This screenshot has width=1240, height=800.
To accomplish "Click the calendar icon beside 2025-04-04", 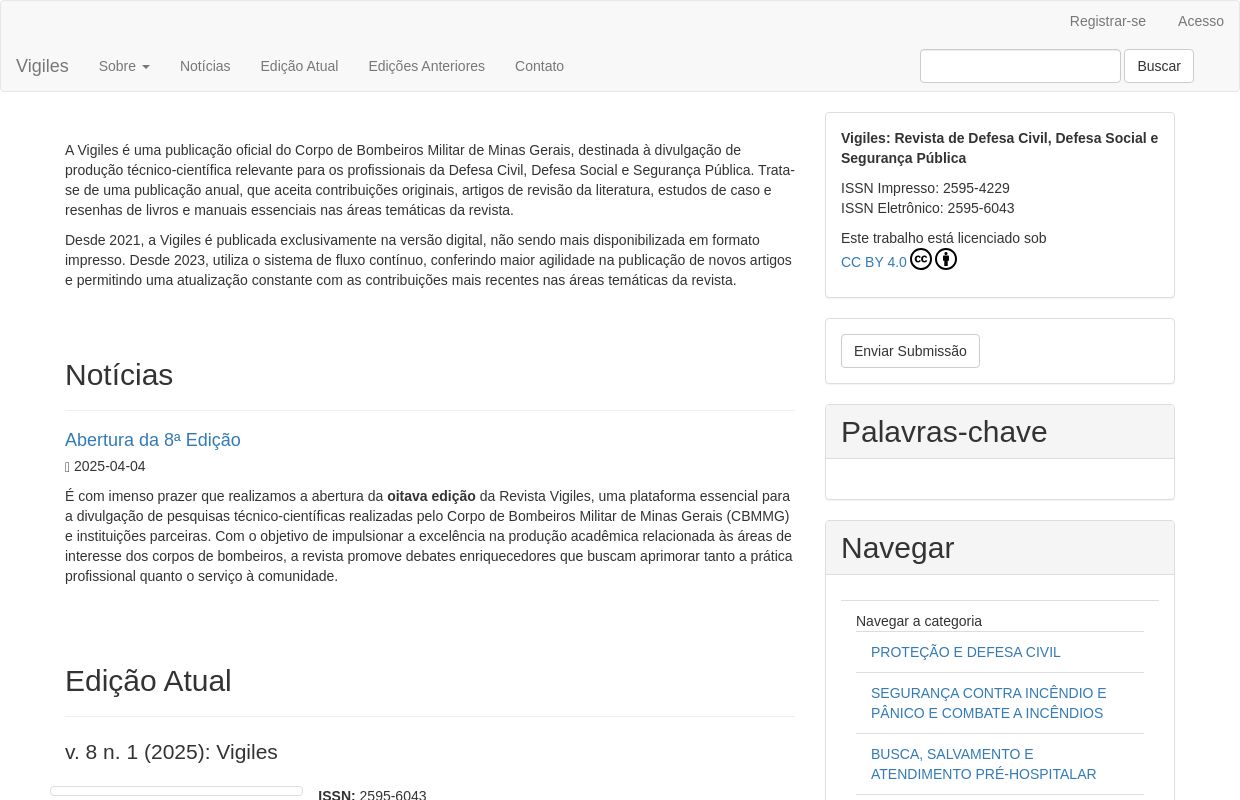I will click(x=68, y=467).
